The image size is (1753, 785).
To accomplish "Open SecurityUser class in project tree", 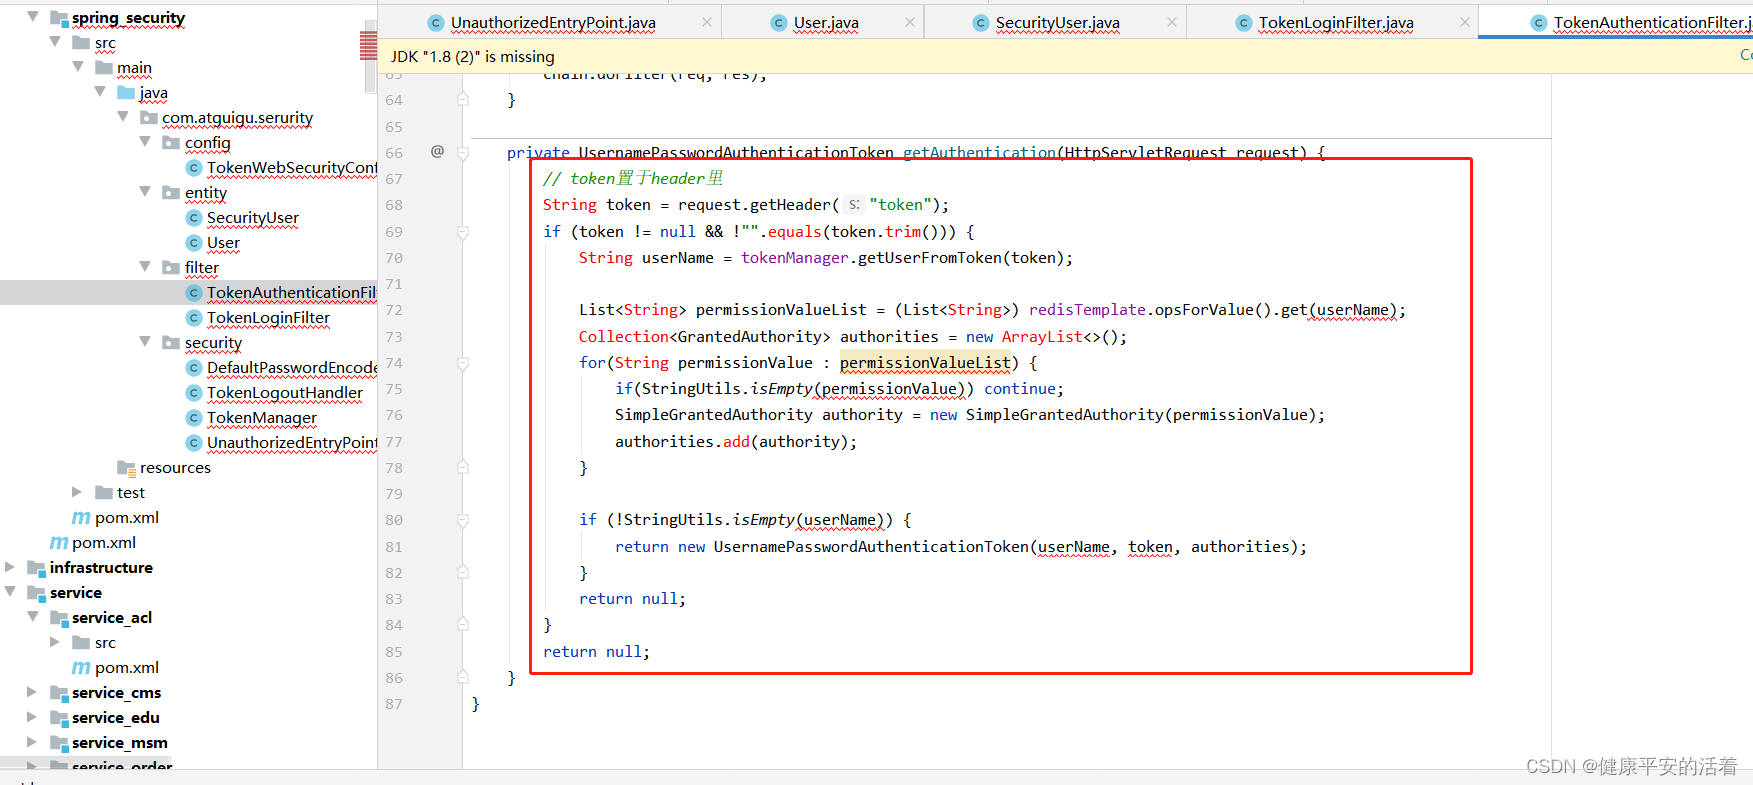I will click(x=253, y=217).
